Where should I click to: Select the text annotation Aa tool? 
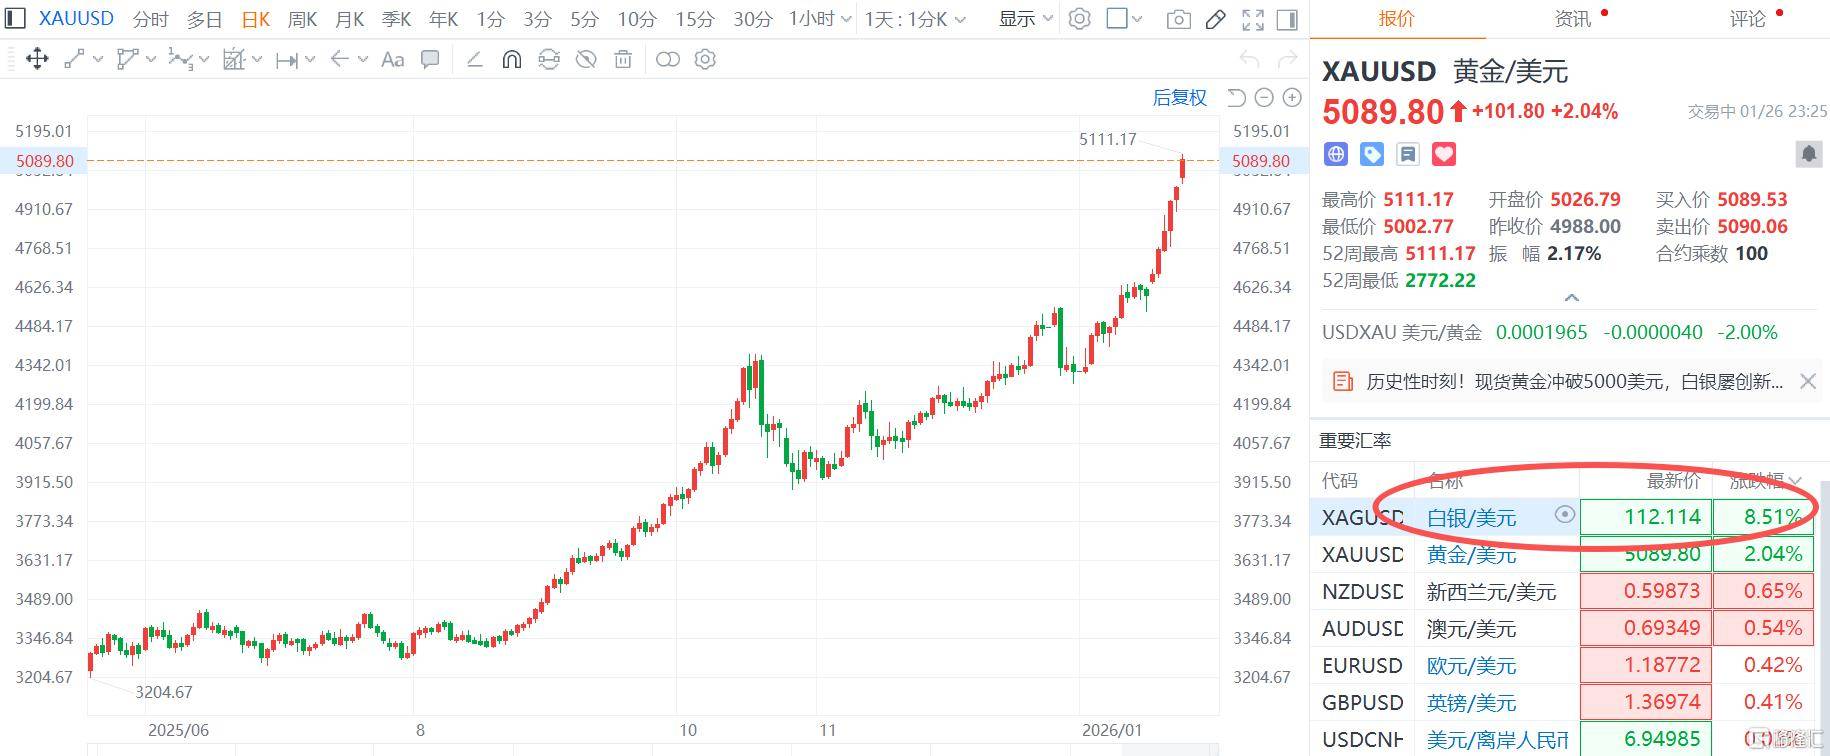point(393,60)
